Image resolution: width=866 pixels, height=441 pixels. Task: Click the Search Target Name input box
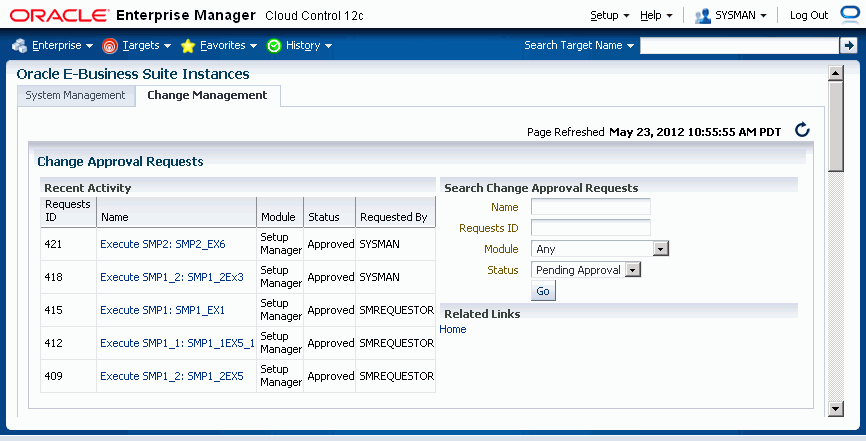(x=739, y=45)
